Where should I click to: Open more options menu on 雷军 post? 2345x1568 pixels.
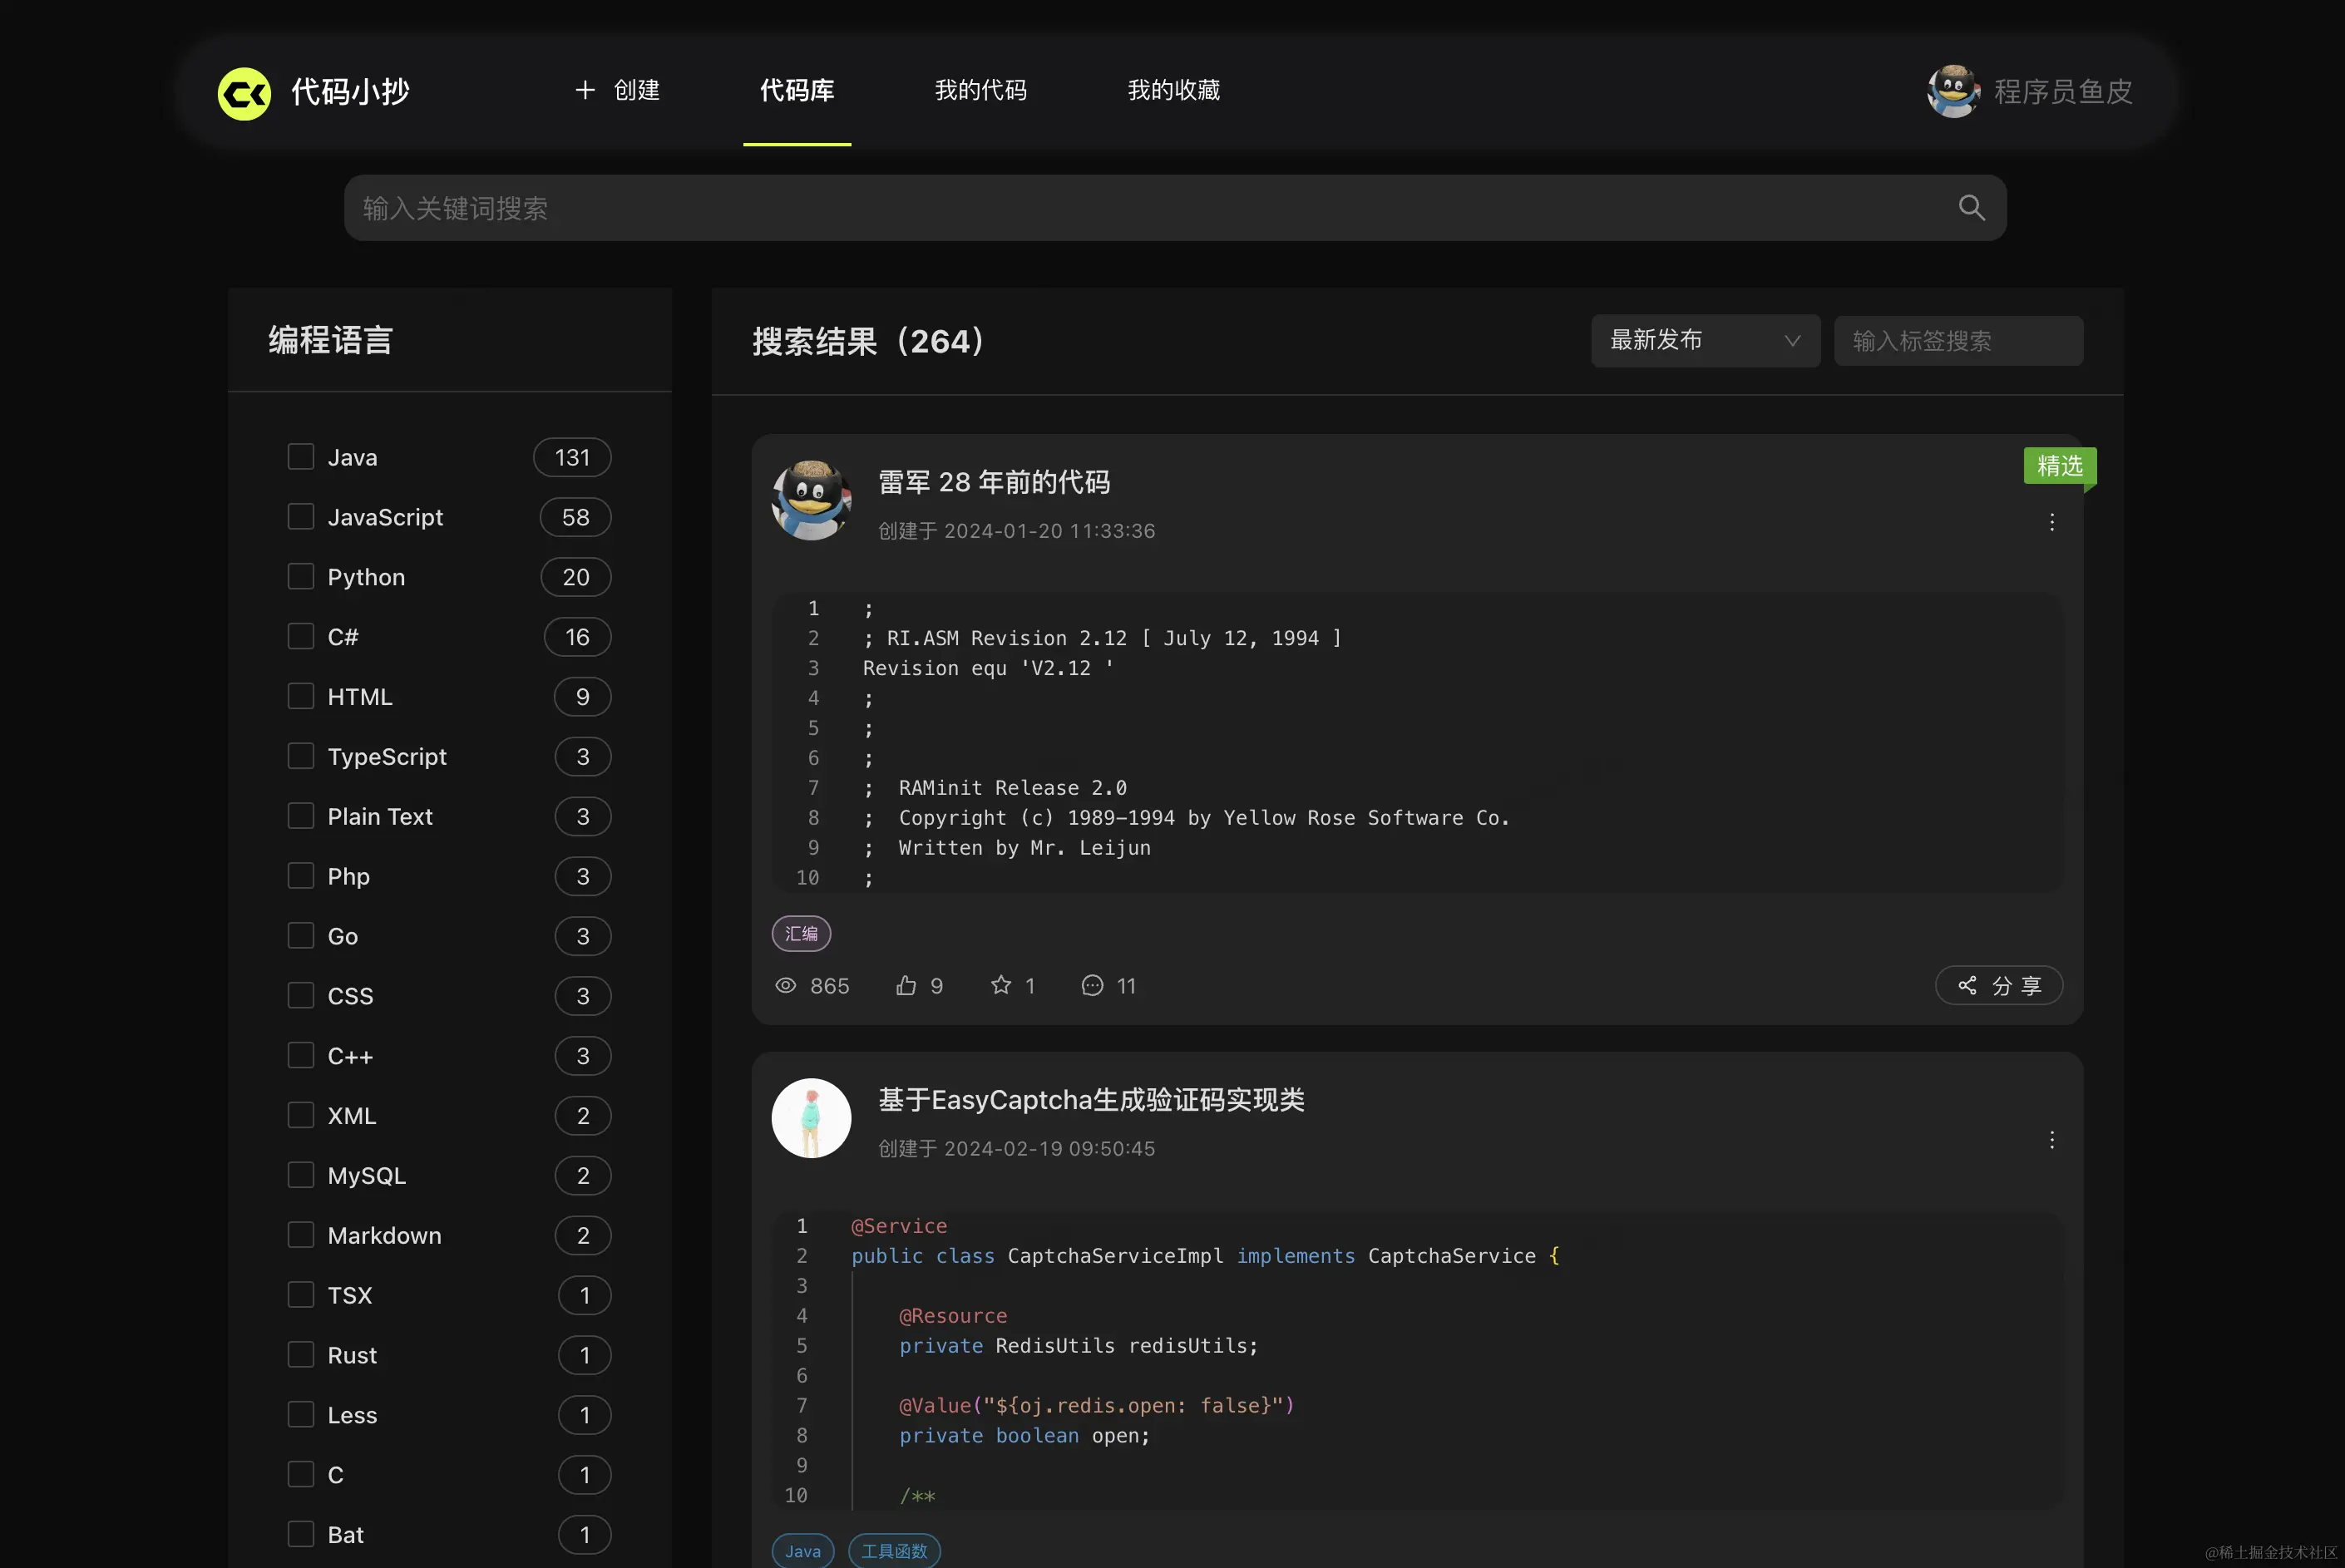(x=2051, y=522)
